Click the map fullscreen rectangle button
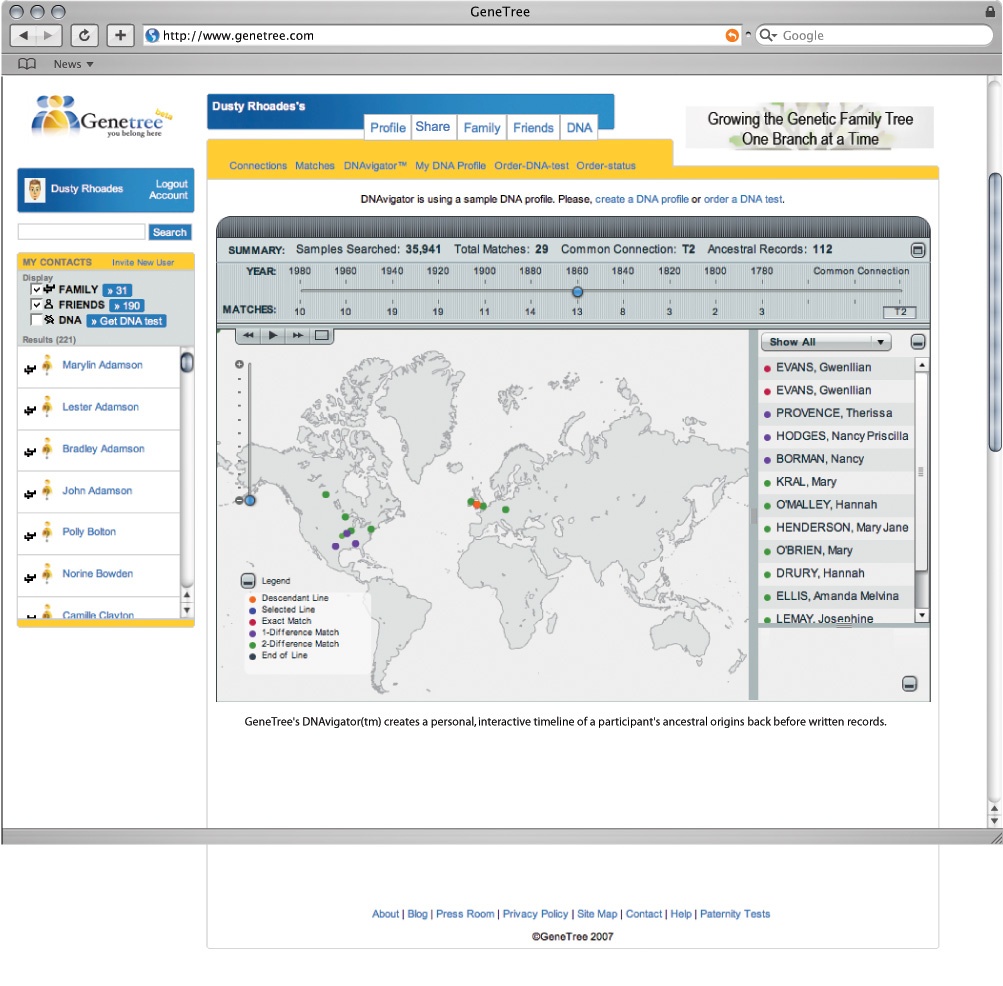Viewport: 1003px width, 986px height. [x=322, y=335]
